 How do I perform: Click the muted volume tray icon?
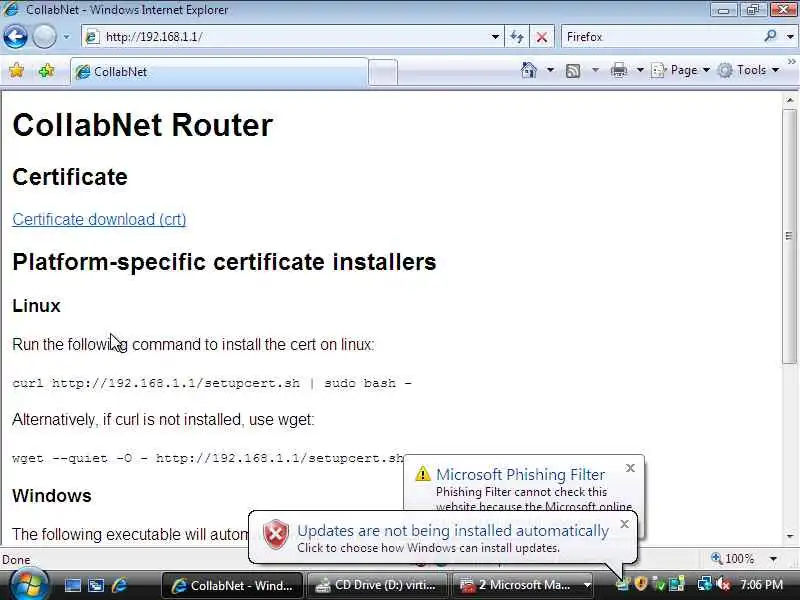pyautogui.click(x=723, y=584)
